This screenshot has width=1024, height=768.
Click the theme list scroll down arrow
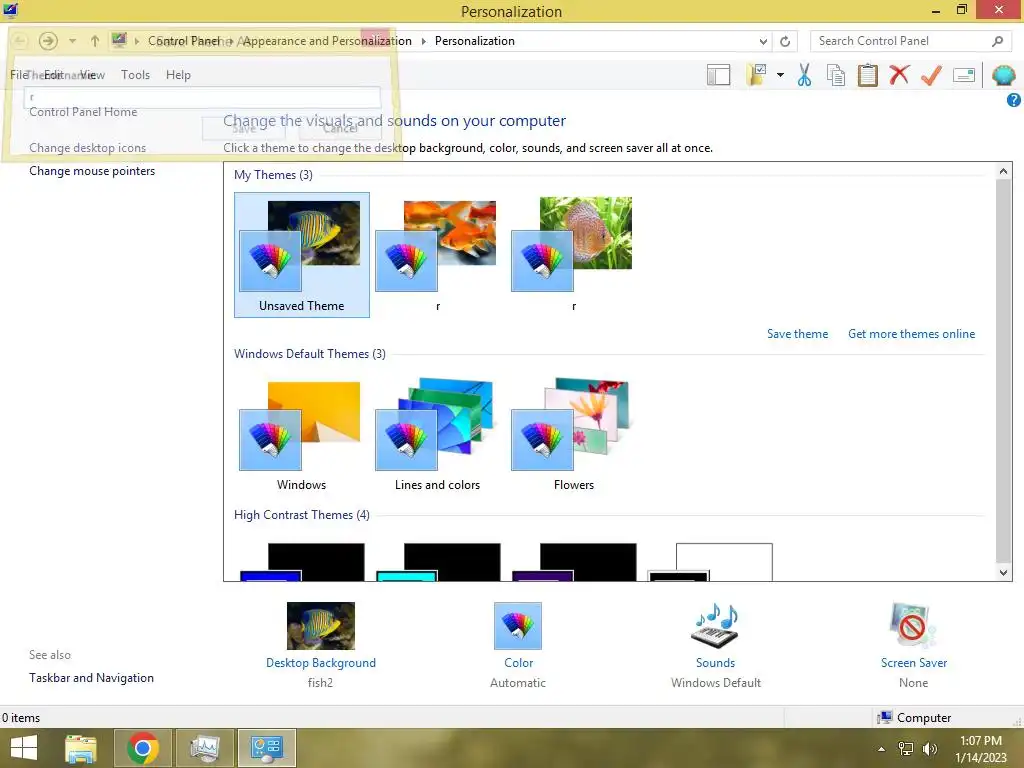pyautogui.click(x=1004, y=573)
